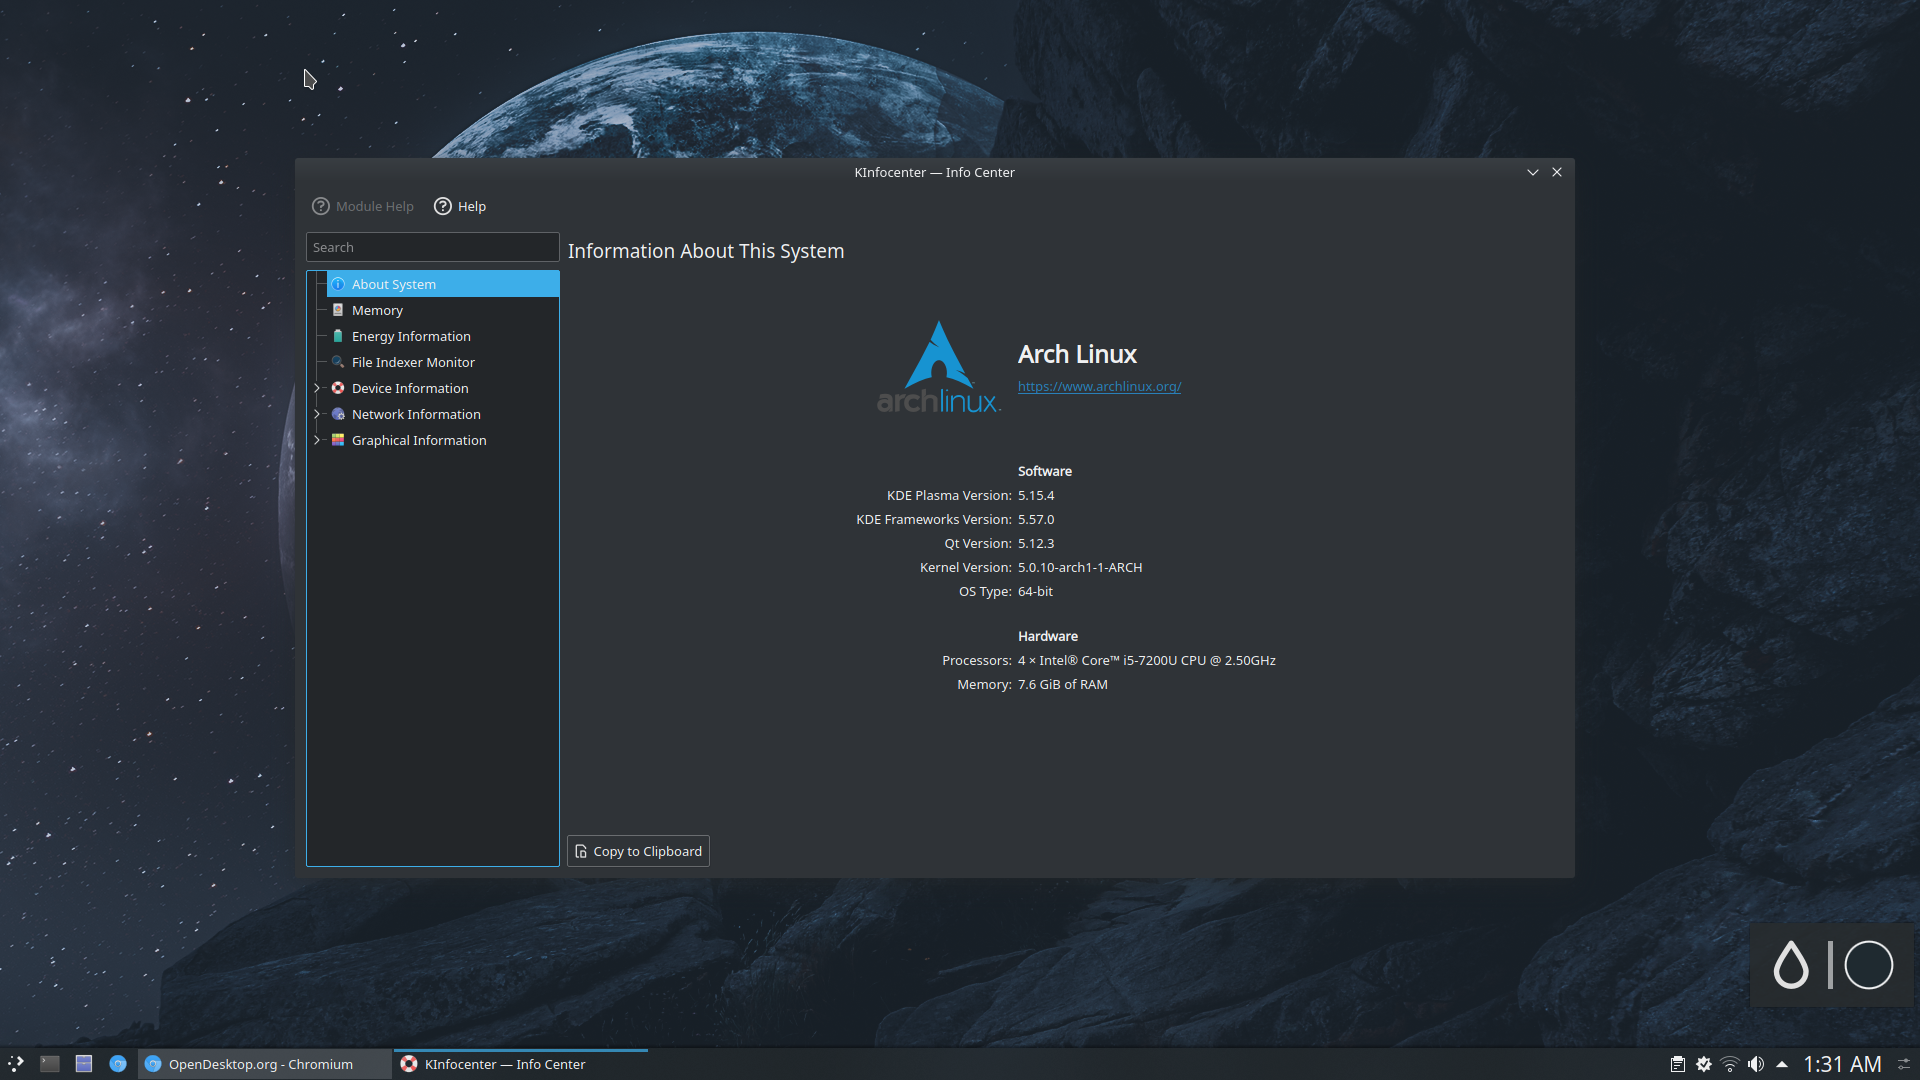Select Graphical Information category

(419, 440)
